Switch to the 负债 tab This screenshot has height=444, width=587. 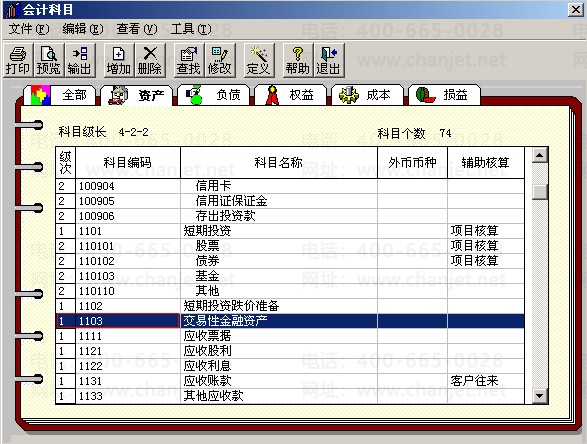tap(214, 95)
